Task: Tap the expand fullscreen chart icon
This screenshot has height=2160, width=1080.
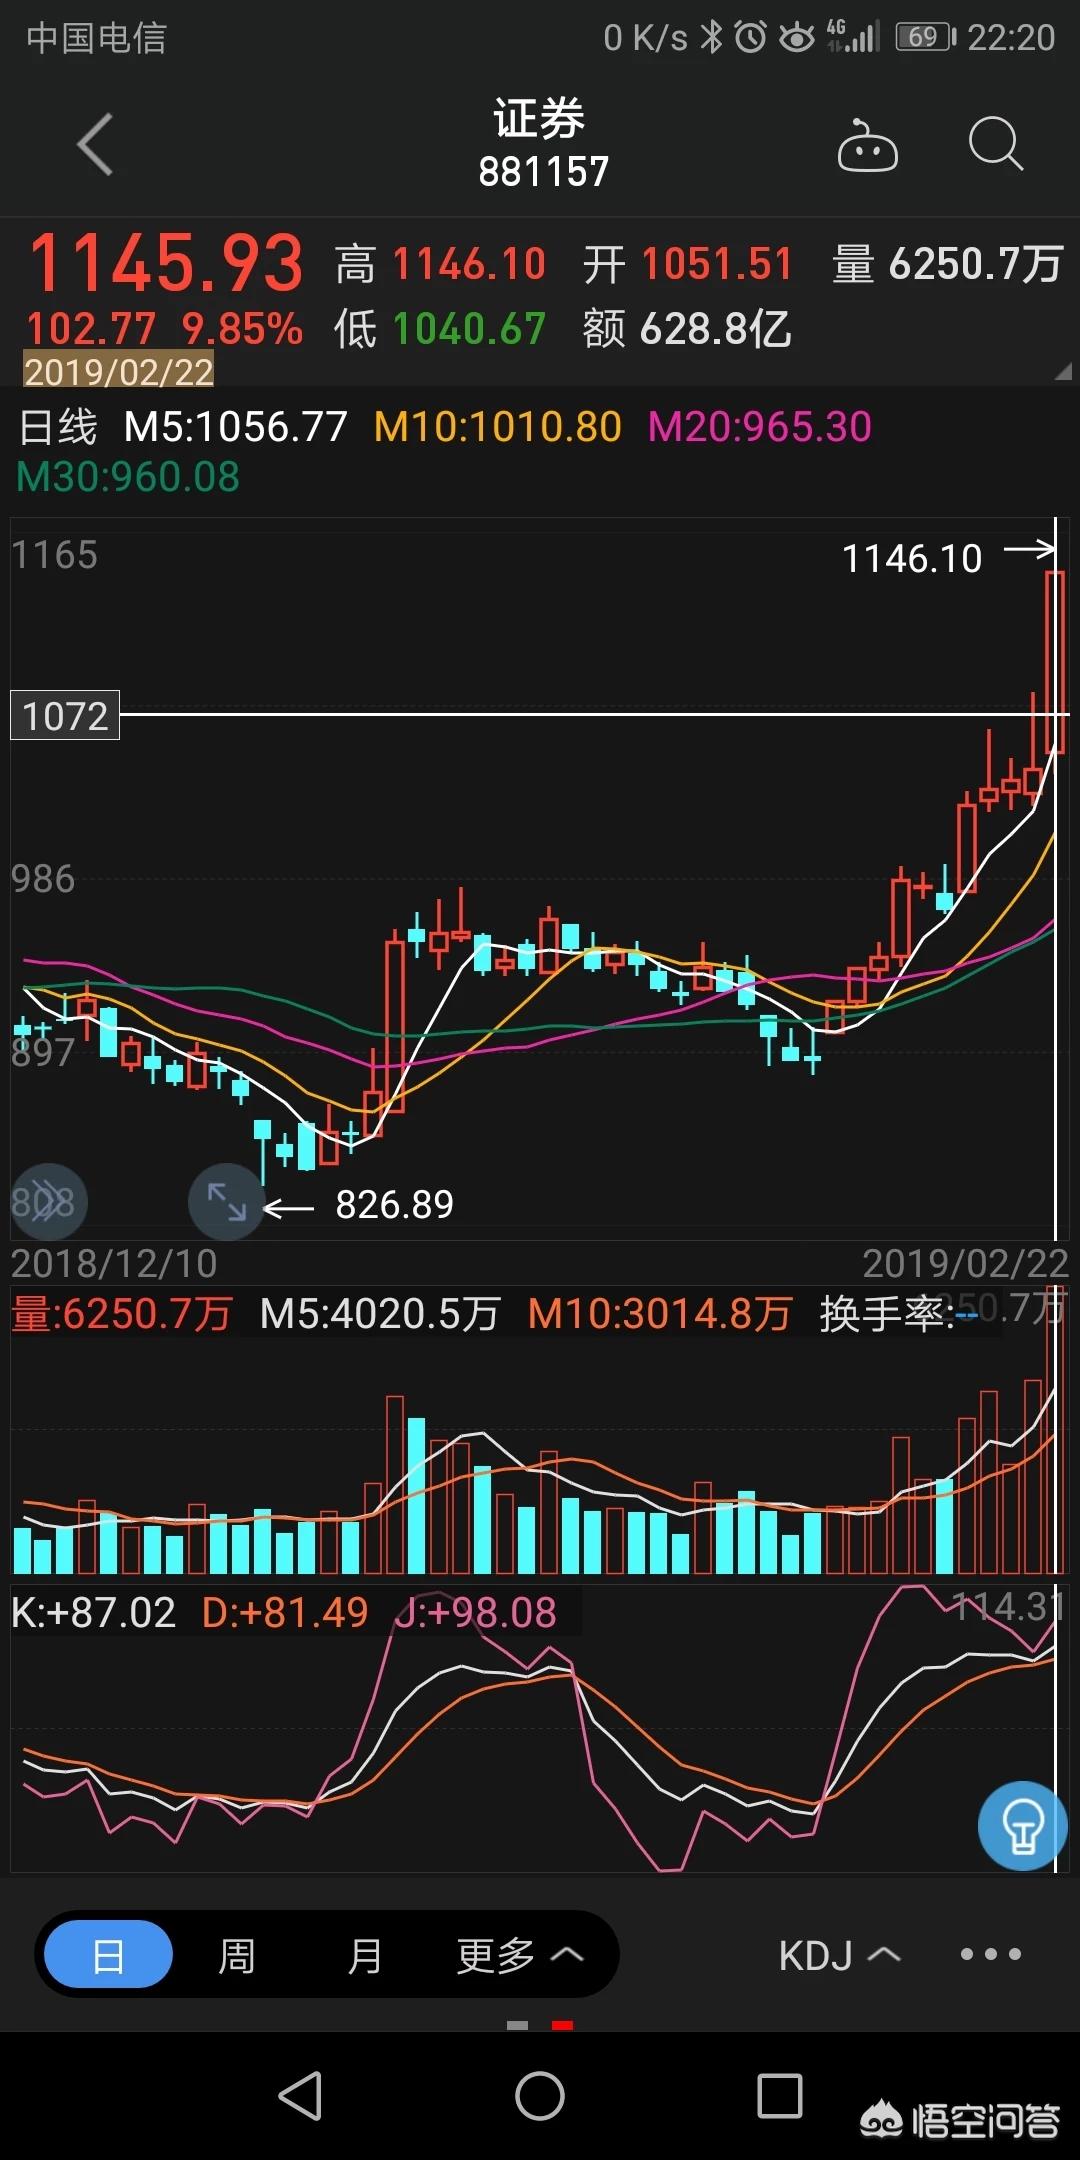Action: tap(227, 1201)
